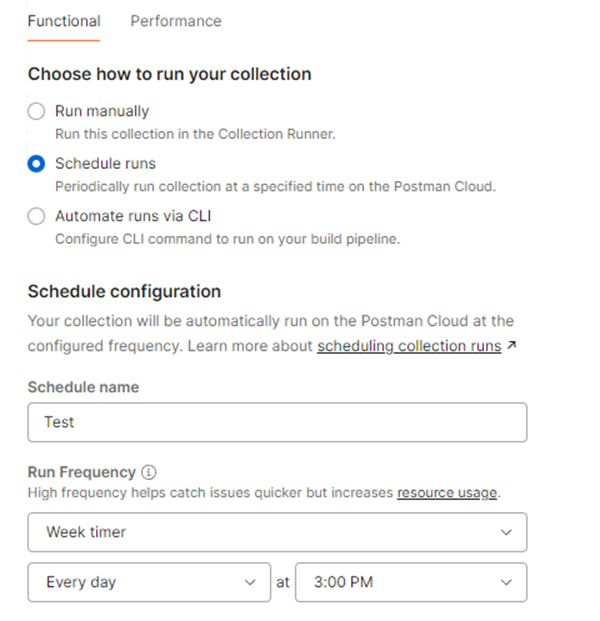600x621 pixels.
Task: Open the 3:00 PM time dropdown
Action: click(x=410, y=582)
